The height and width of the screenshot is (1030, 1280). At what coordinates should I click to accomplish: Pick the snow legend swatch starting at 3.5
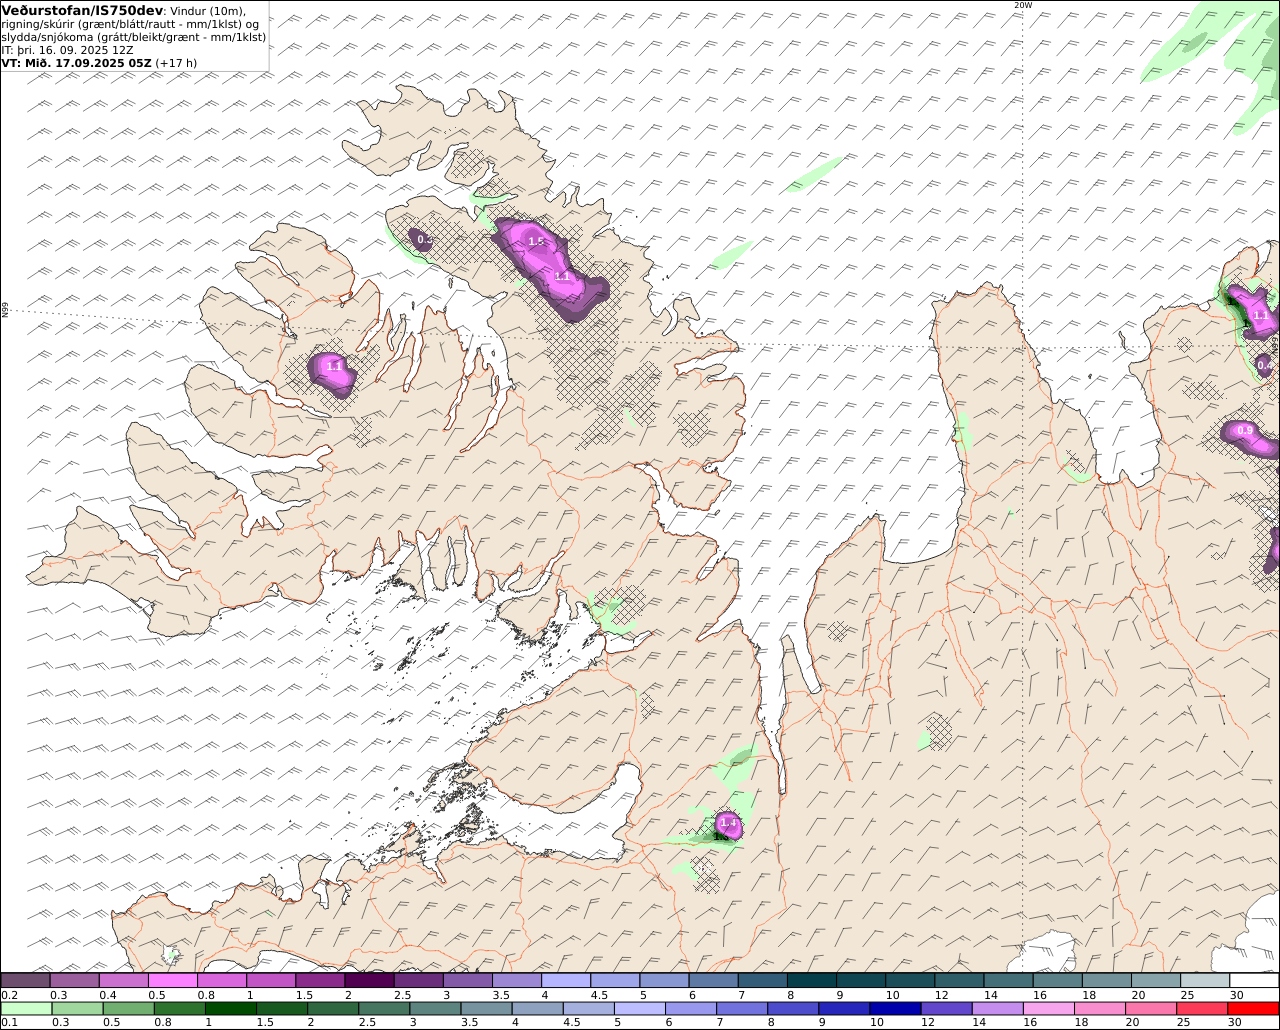pyautogui.click(x=516, y=981)
